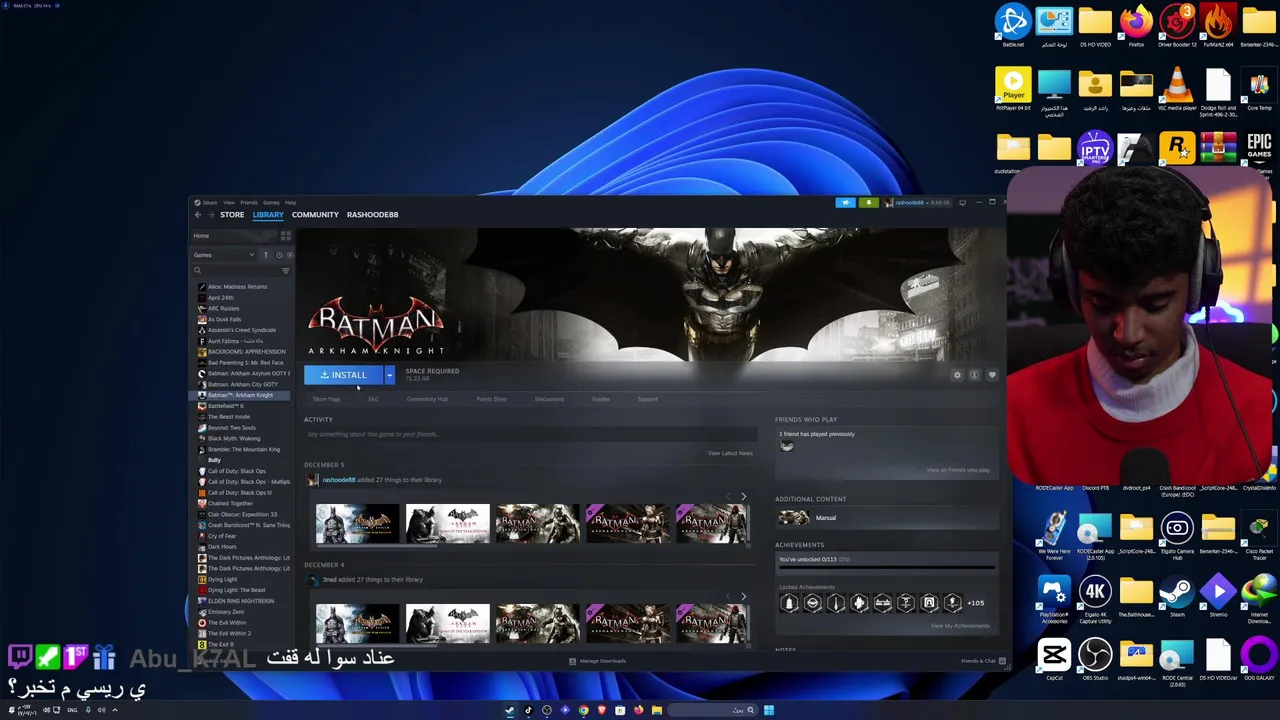Select Bully in the game list

coord(214,460)
